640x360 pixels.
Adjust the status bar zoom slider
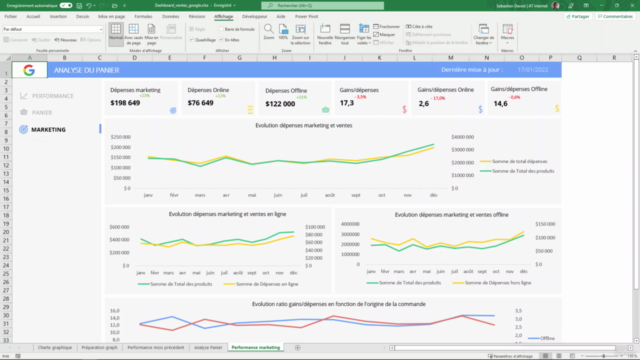604,356
